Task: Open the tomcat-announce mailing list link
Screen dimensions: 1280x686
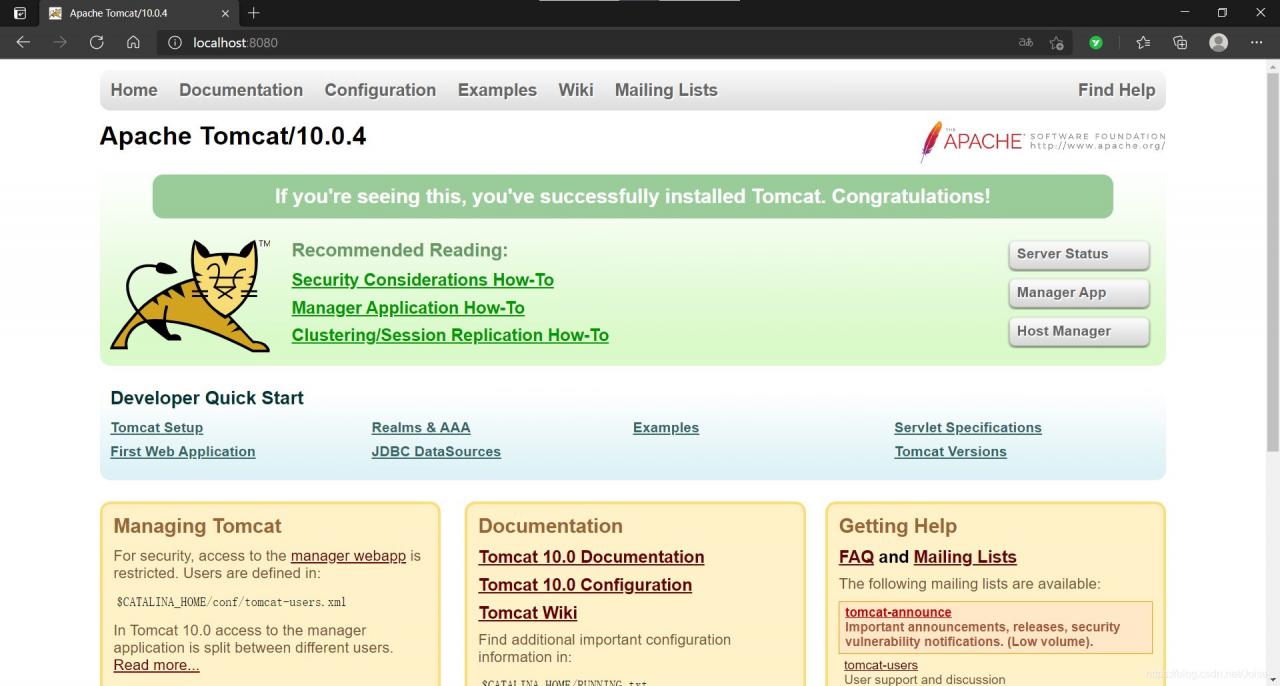Action: [x=898, y=612]
